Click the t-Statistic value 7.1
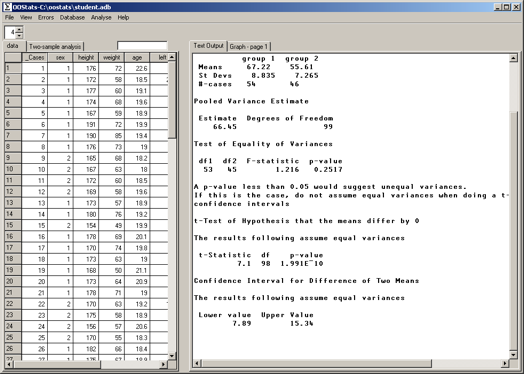 tap(244, 264)
